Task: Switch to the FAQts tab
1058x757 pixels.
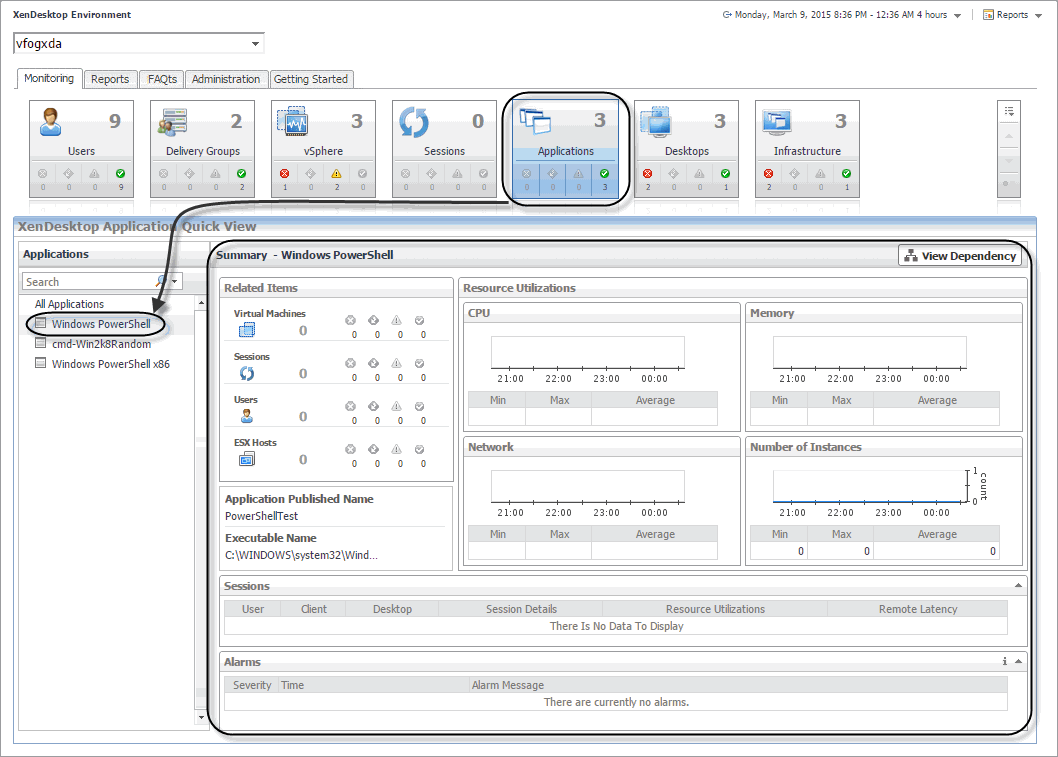Action: [162, 79]
